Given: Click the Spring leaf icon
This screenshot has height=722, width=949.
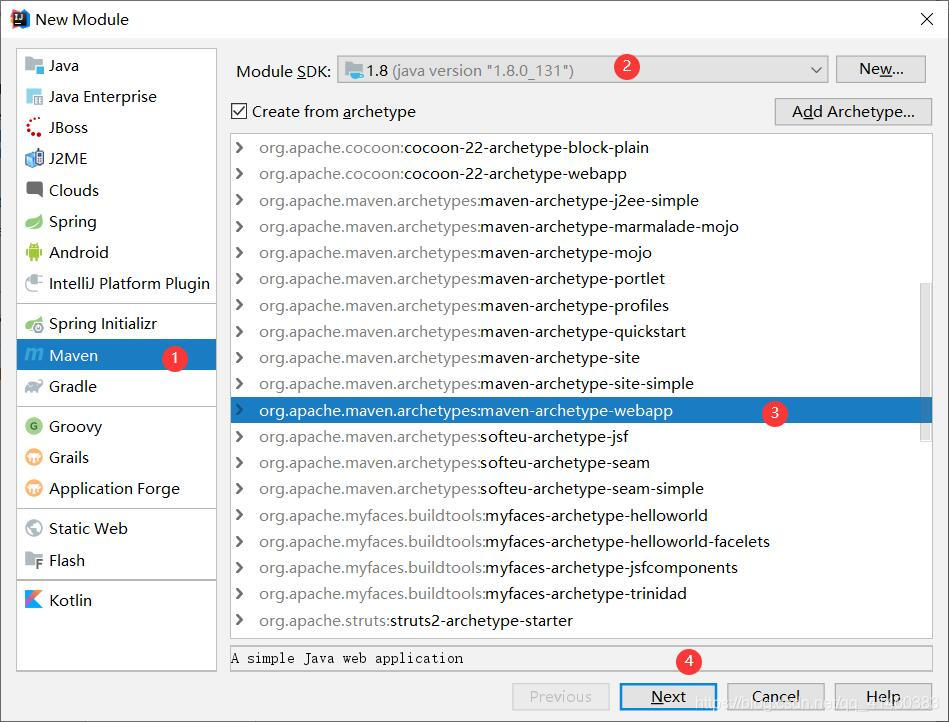Looking at the screenshot, I should click(x=34, y=222).
